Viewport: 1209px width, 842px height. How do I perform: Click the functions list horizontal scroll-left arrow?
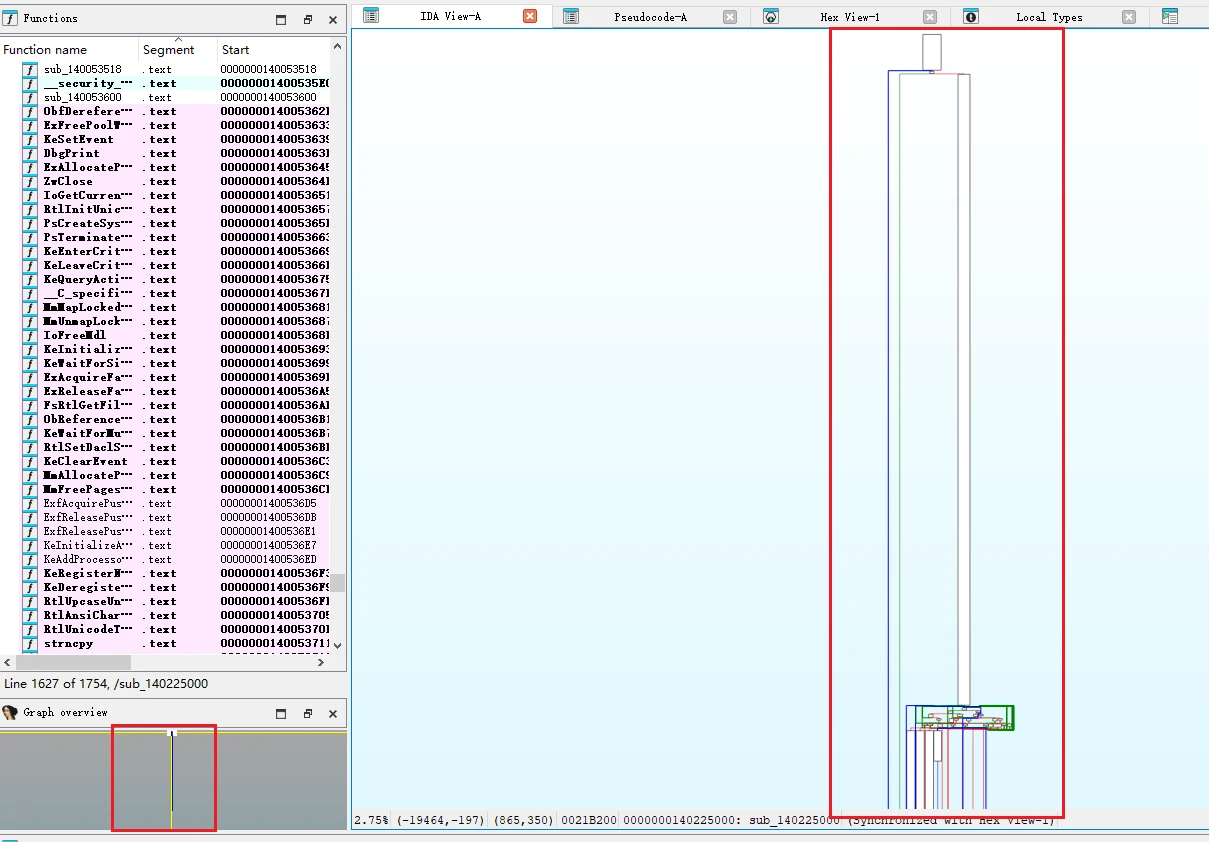click(x=8, y=662)
